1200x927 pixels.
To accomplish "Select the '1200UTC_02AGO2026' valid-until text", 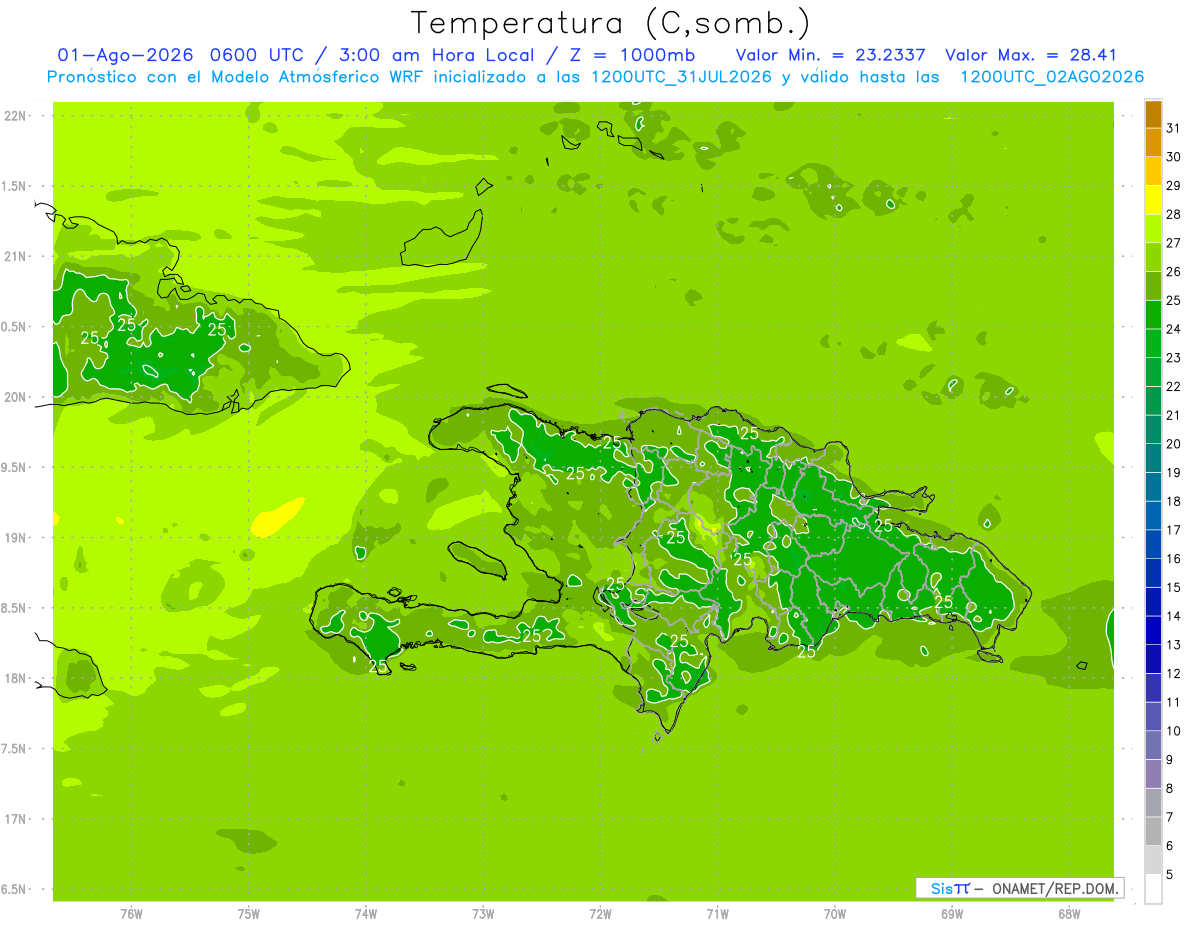I will point(1052,77).
